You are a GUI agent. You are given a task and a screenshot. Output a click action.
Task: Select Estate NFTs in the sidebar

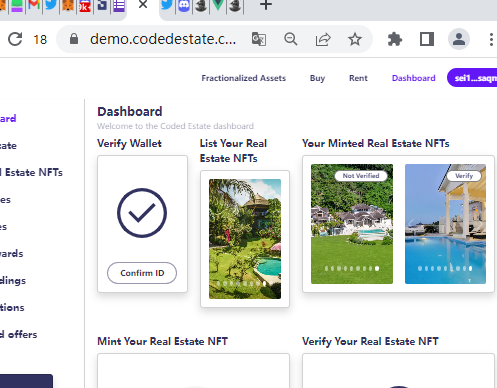(31, 172)
